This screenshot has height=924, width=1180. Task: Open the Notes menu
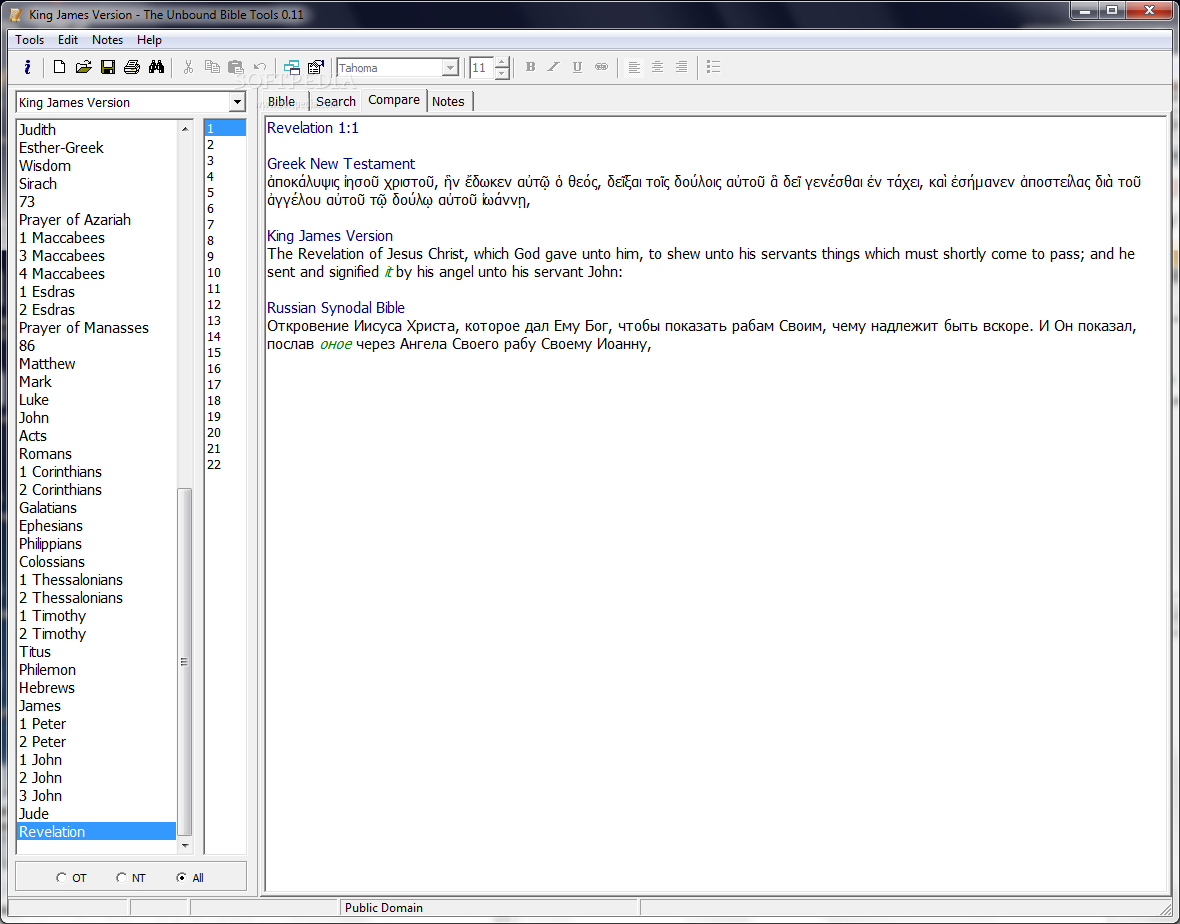point(108,40)
